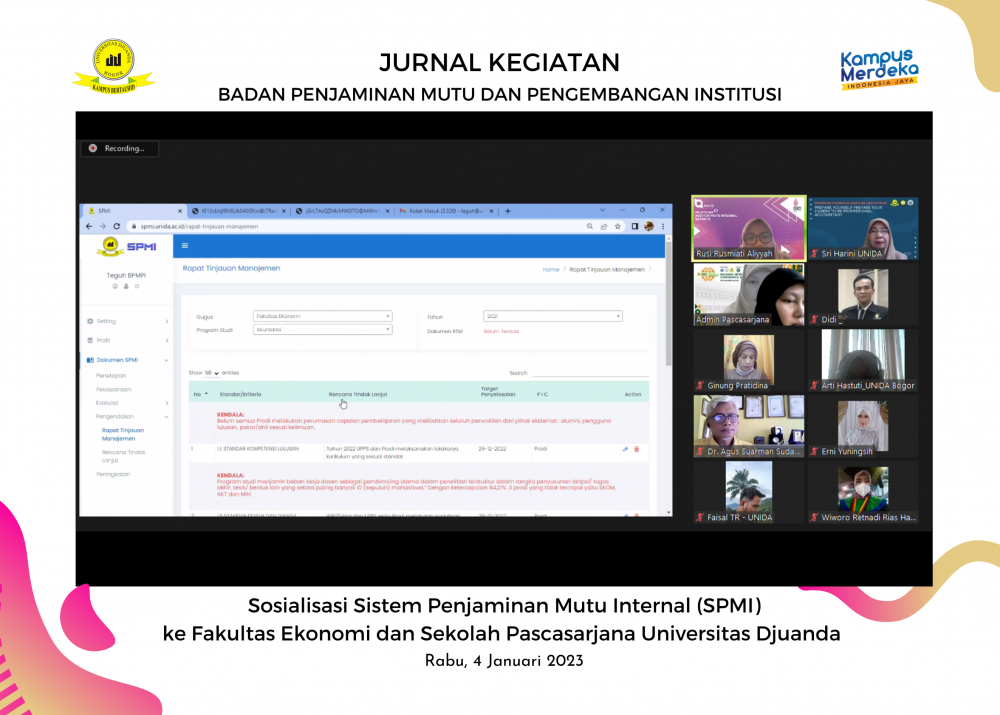The height and width of the screenshot is (715, 1000).
Task: Click the Setting gear icon in sidebar
Action: coord(90,321)
